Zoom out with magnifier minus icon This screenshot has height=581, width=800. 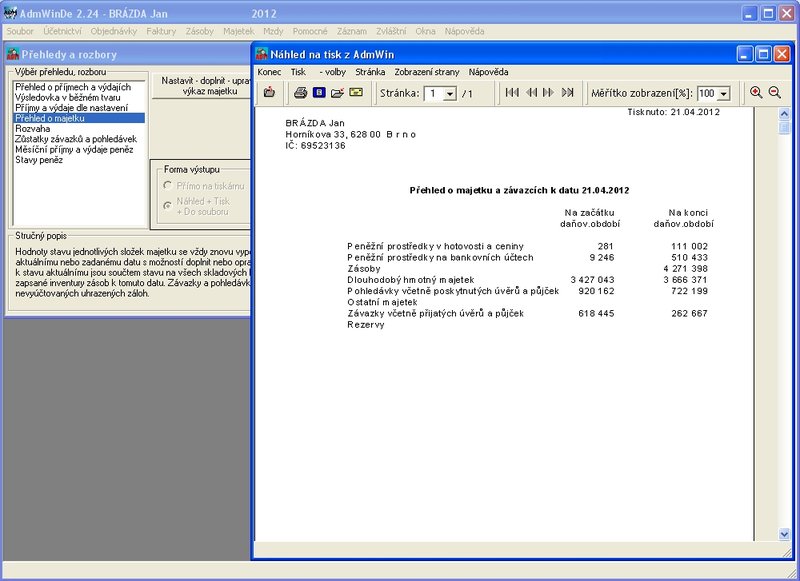coord(774,92)
